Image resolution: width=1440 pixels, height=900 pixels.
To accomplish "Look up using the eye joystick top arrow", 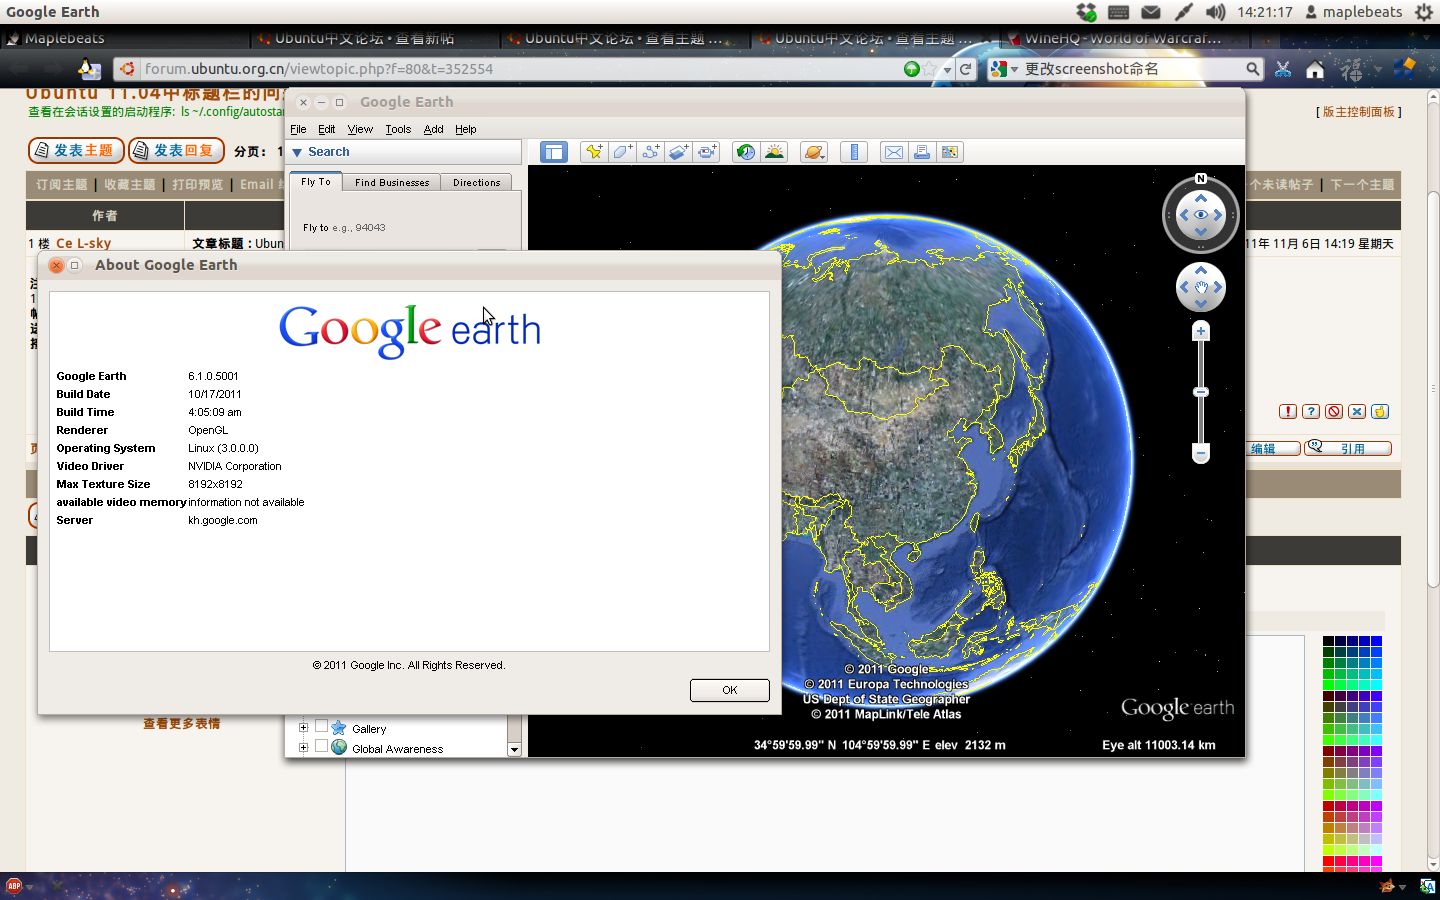I will 1201,198.
